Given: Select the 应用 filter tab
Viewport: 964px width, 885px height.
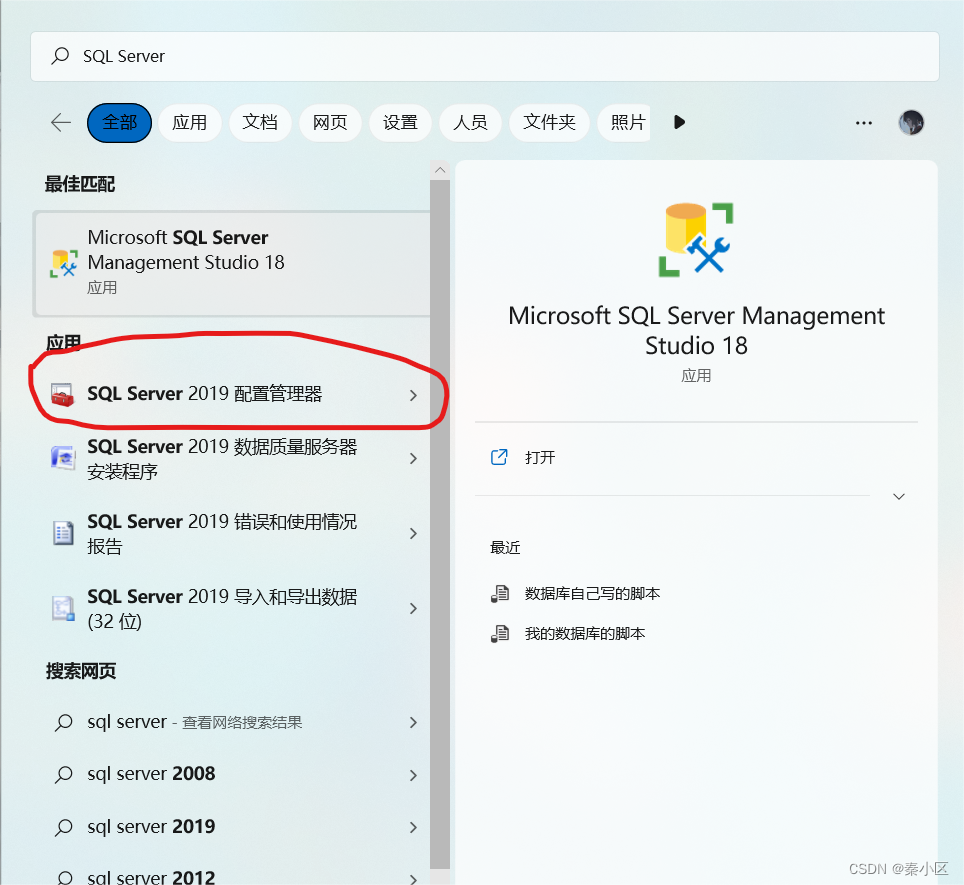Looking at the screenshot, I should click(x=189, y=122).
